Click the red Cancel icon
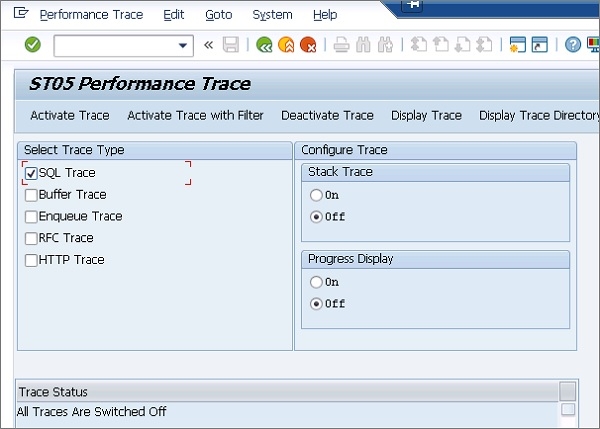 tap(308, 45)
